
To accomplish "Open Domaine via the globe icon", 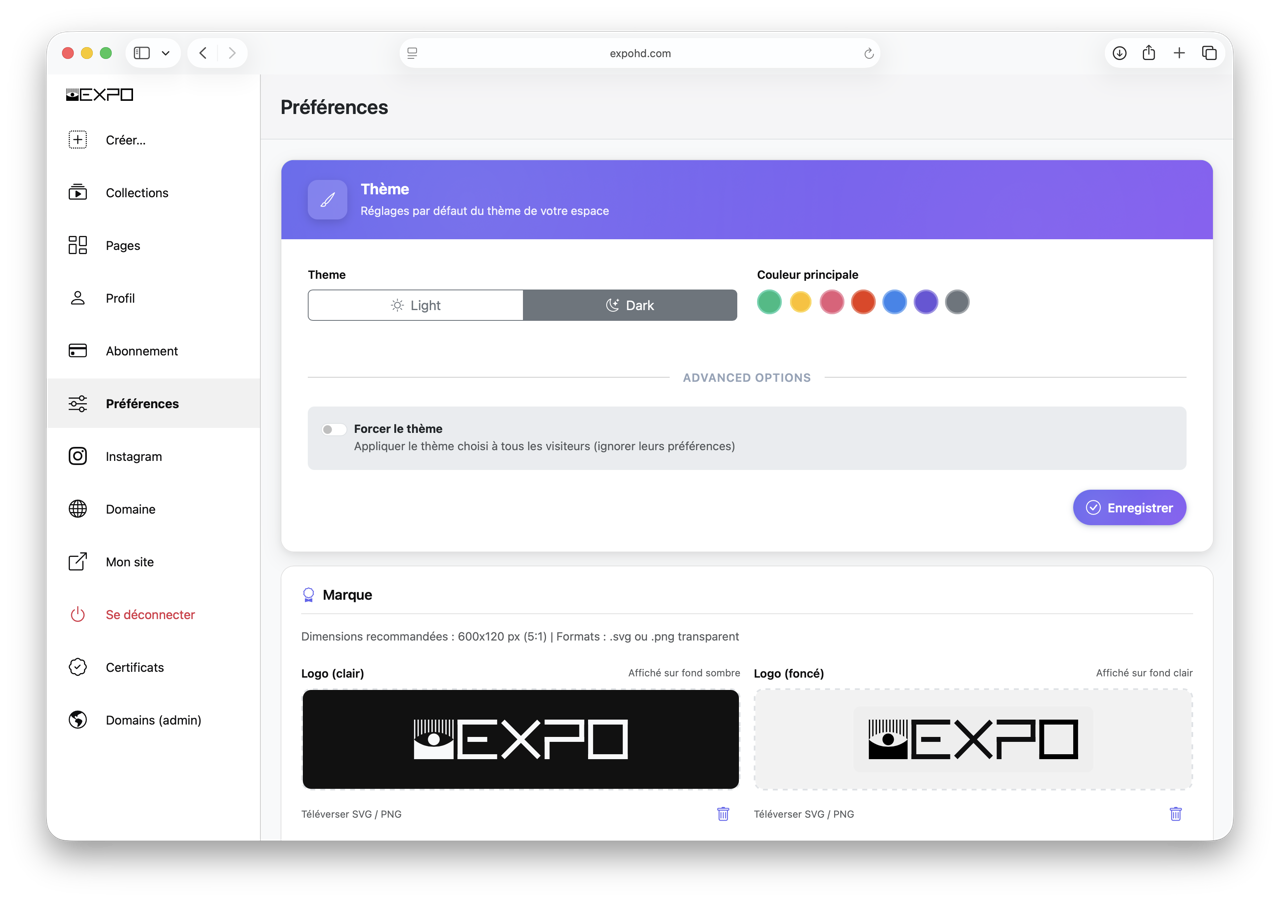I will [x=78, y=509].
